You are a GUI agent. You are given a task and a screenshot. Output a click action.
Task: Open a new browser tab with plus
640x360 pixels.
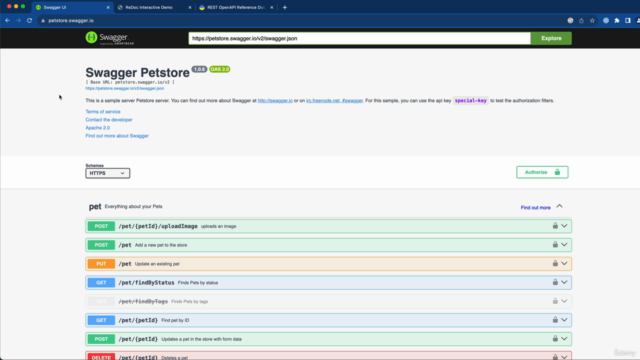[285, 7]
